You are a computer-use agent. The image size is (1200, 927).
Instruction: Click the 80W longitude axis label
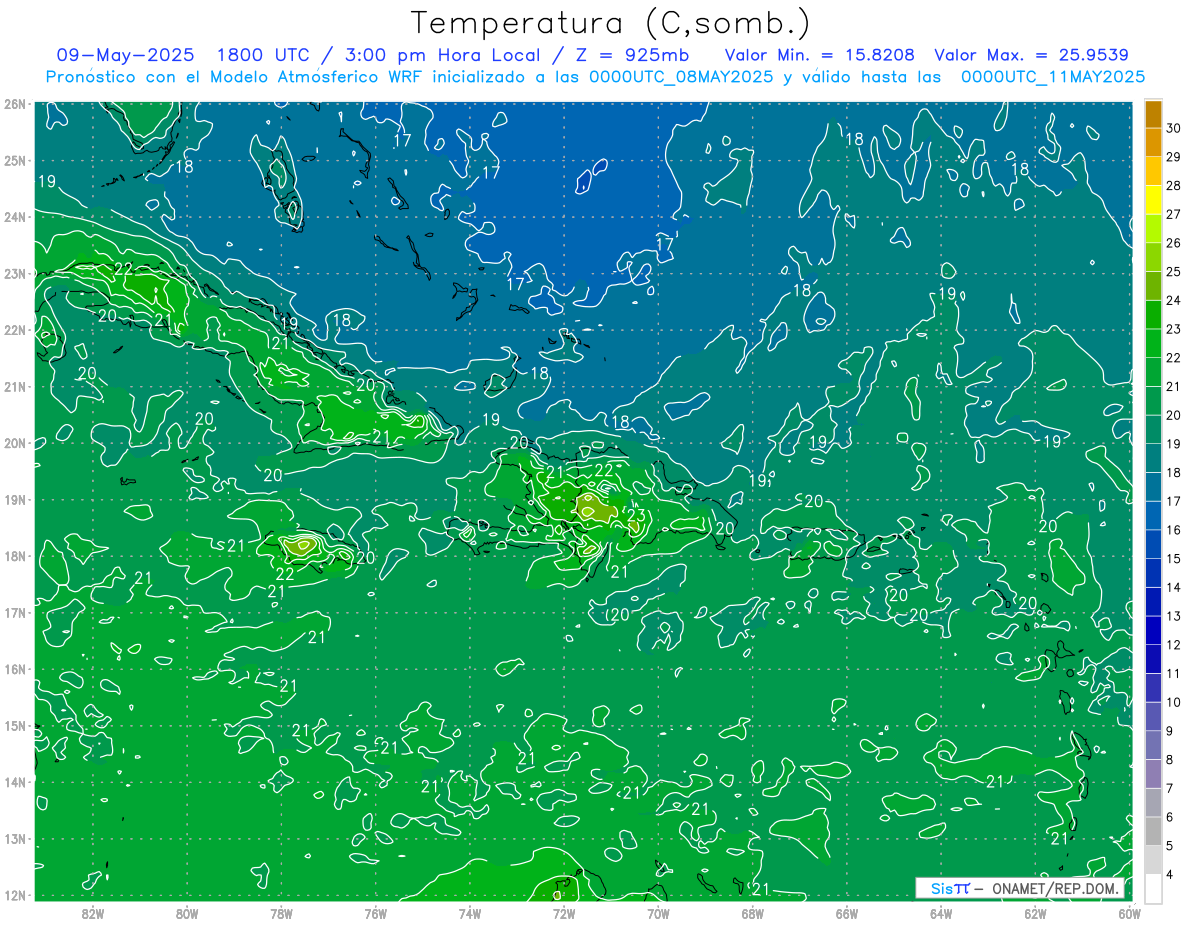(187, 914)
